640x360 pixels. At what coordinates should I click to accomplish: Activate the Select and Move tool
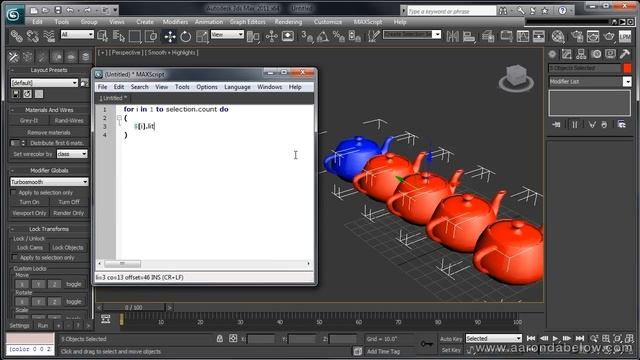(170, 36)
